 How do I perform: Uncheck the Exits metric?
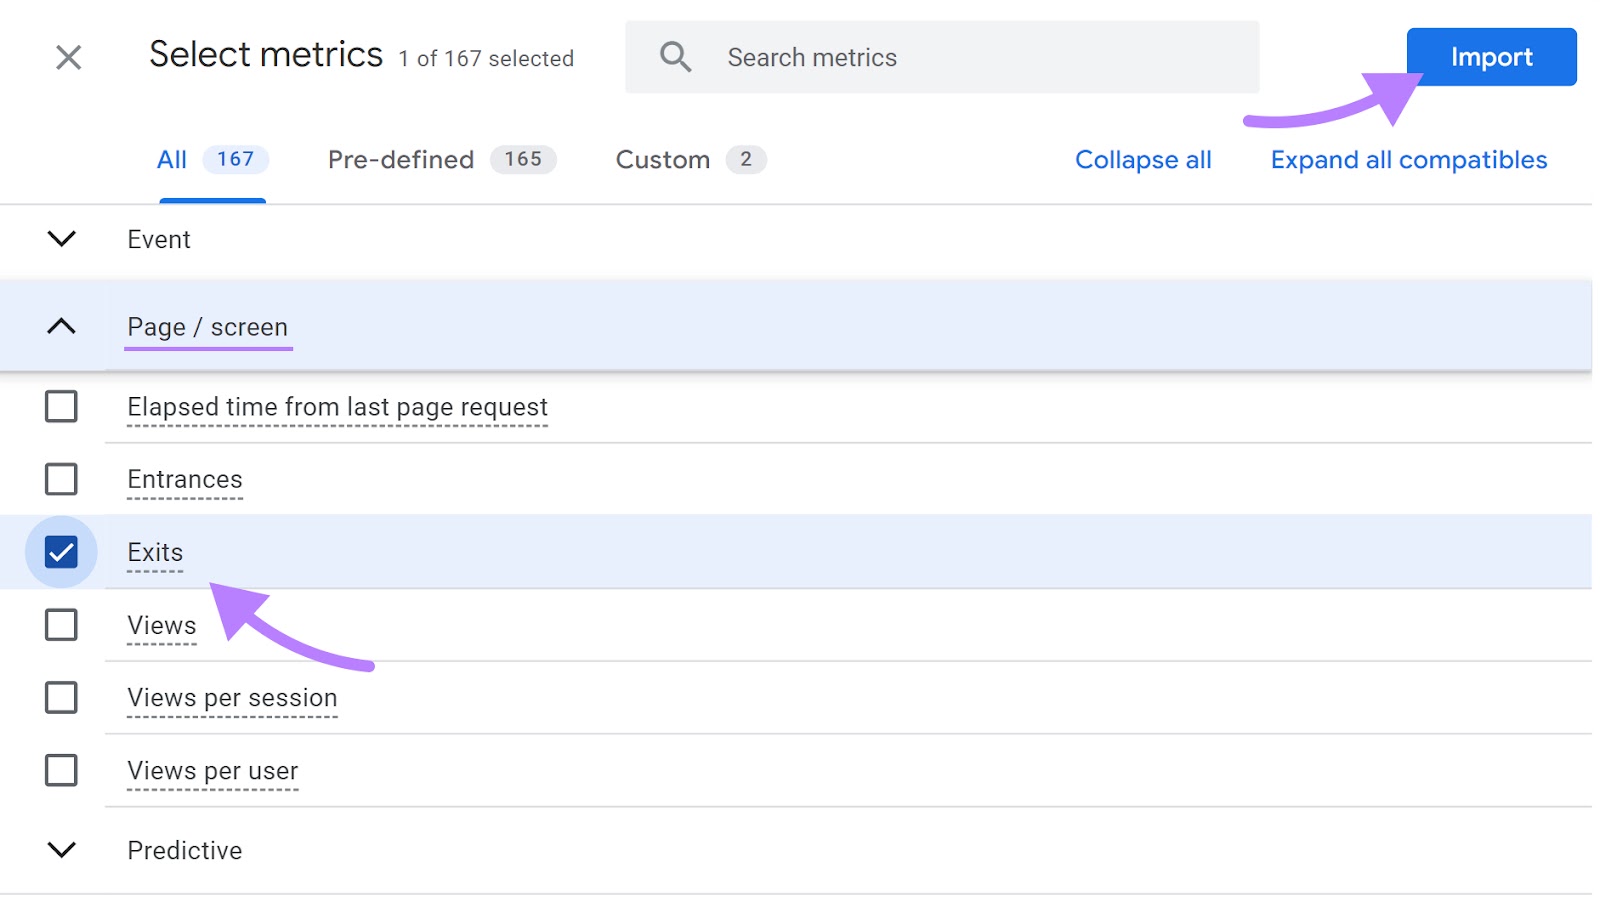(61, 551)
